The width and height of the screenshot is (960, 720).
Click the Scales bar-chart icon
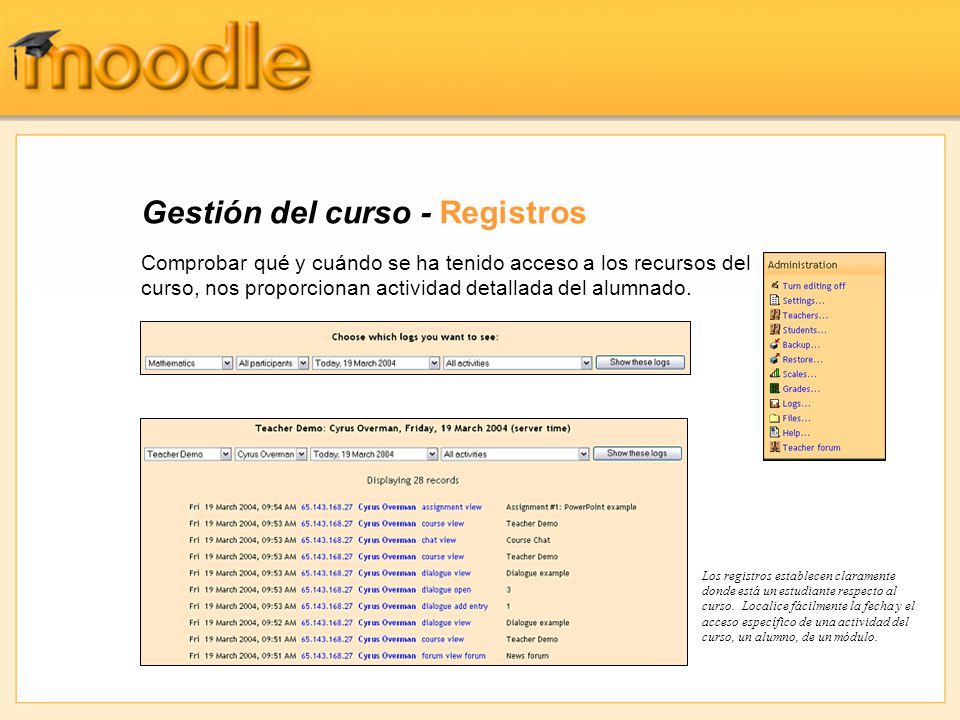click(x=774, y=373)
